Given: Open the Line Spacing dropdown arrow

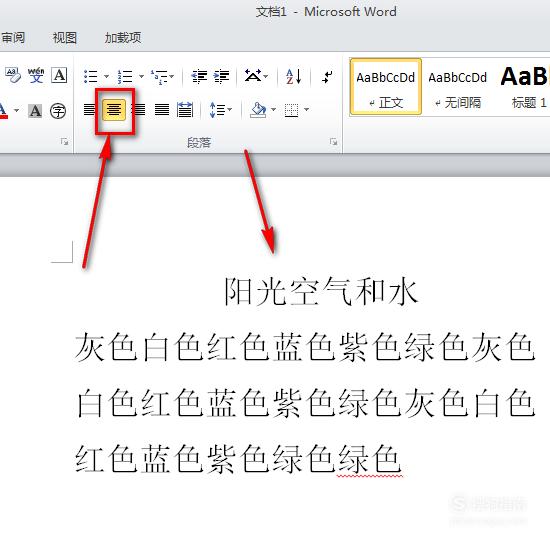Looking at the screenshot, I should [x=230, y=110].
